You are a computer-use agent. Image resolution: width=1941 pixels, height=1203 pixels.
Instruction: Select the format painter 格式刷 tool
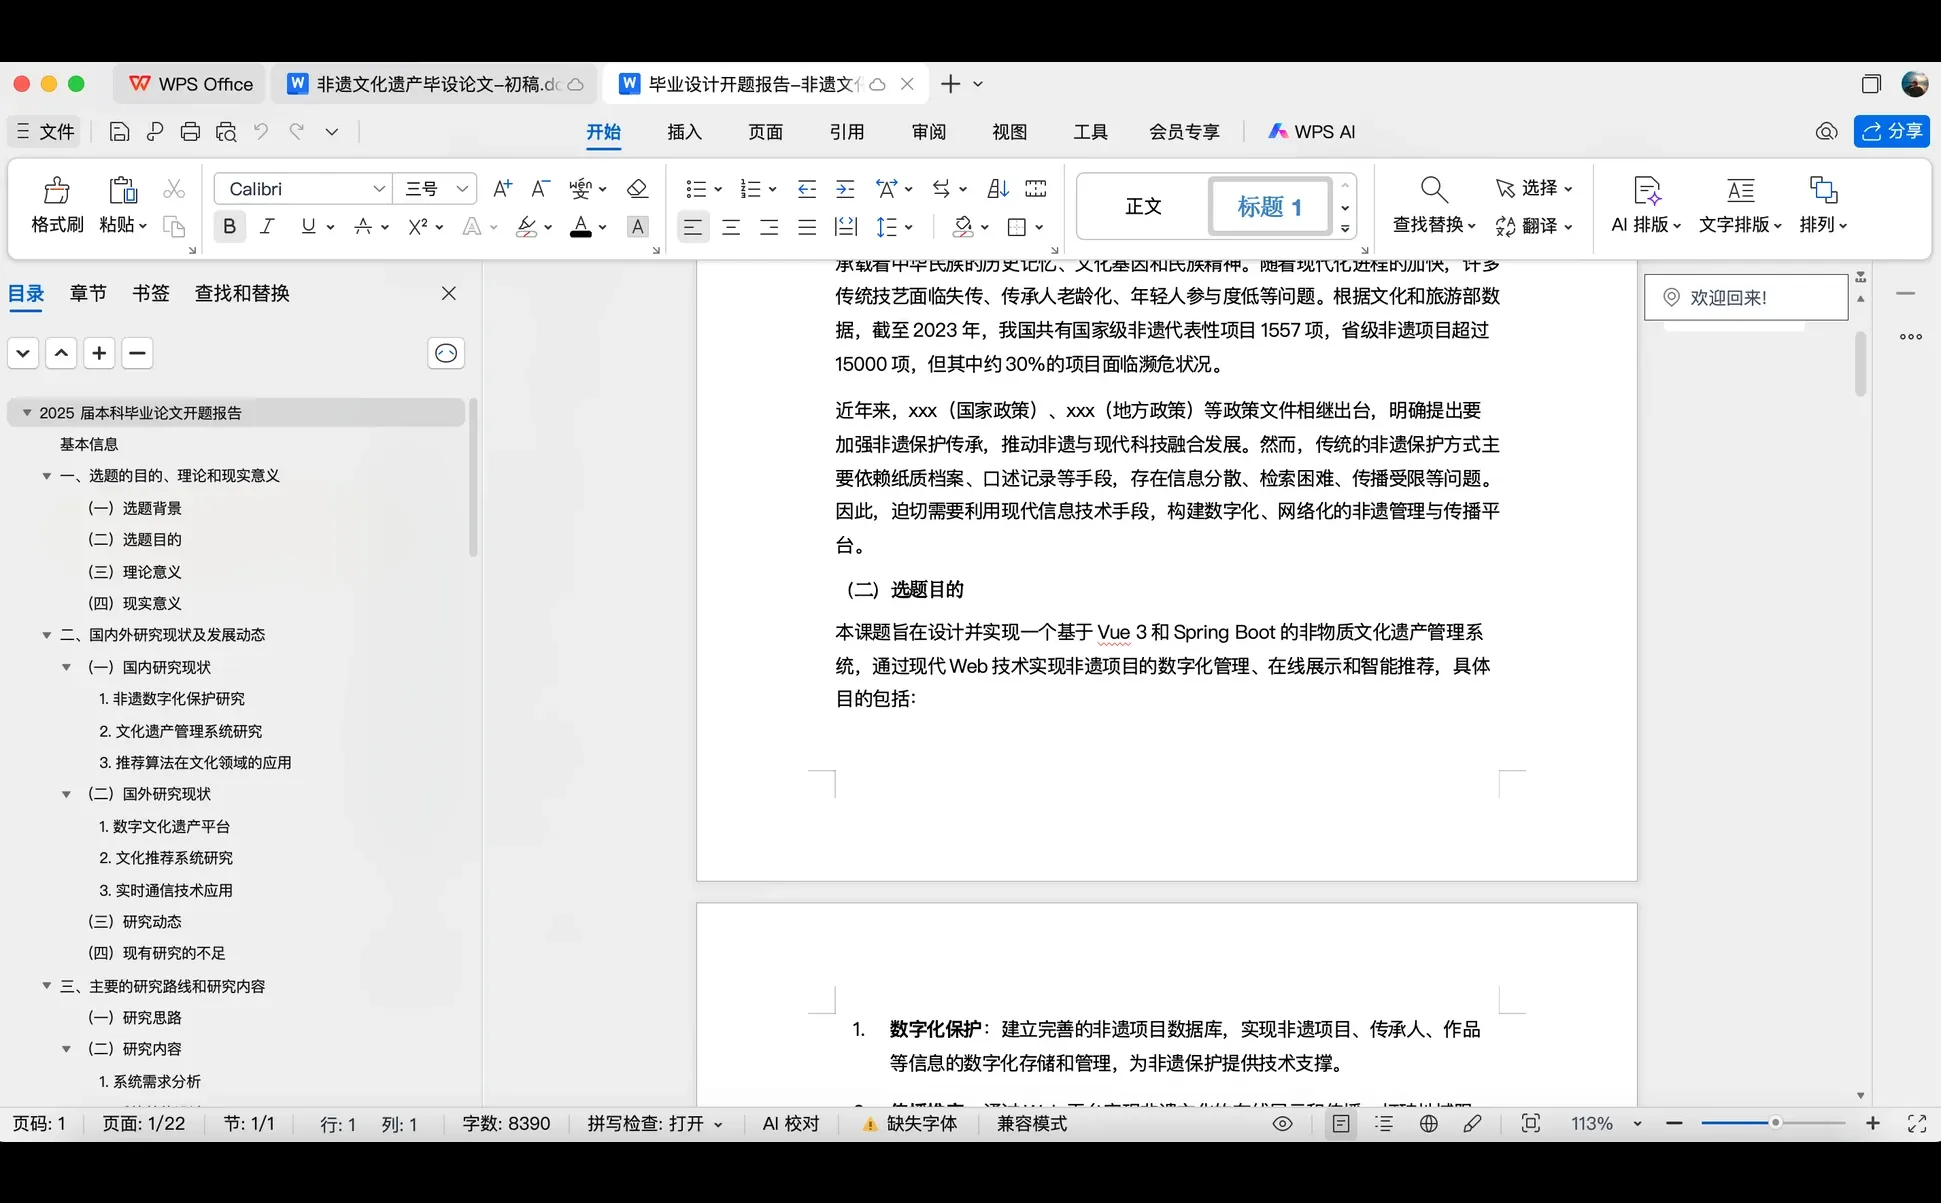[x=56, y=205]
